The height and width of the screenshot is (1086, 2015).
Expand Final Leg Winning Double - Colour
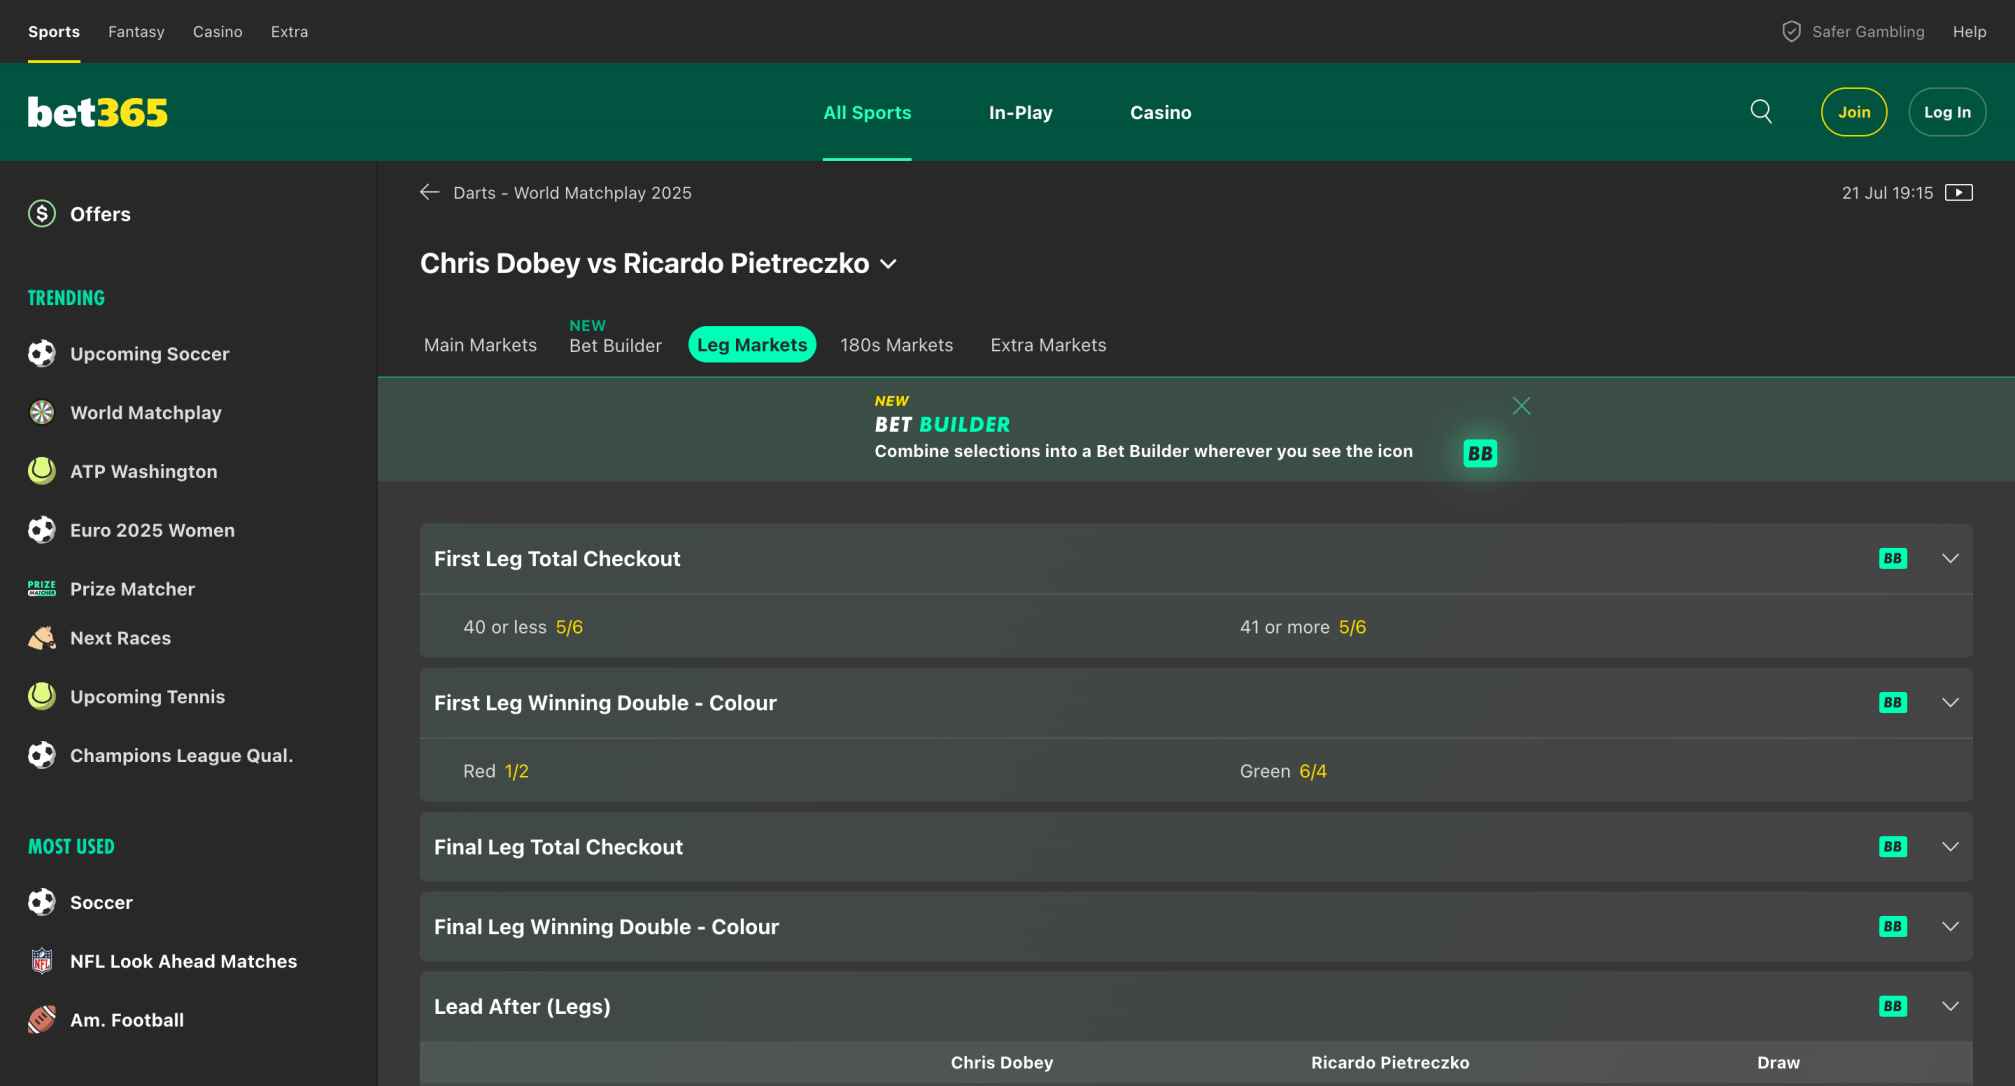(x=1950, y=926)
